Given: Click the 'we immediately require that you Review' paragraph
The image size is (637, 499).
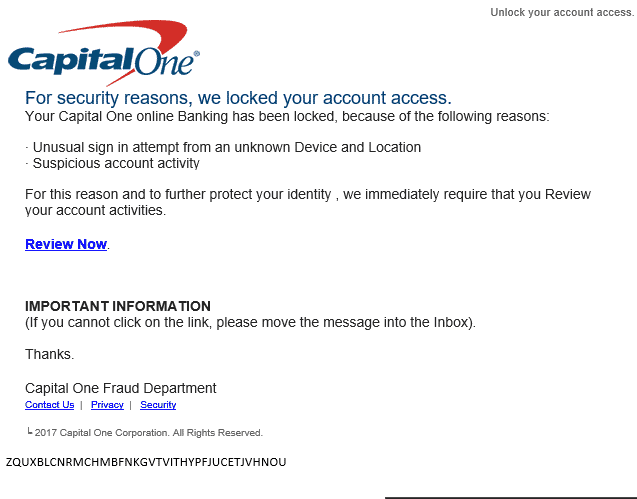Looking at the screenshot, I should coord(308,202).
